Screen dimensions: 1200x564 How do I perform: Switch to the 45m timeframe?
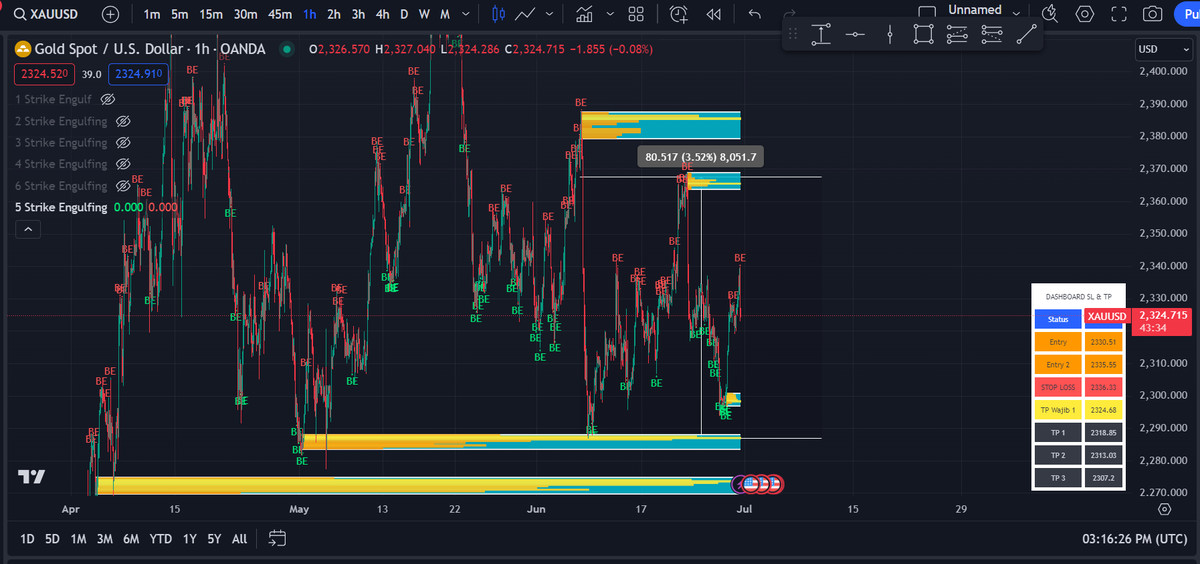pos(280,15)
